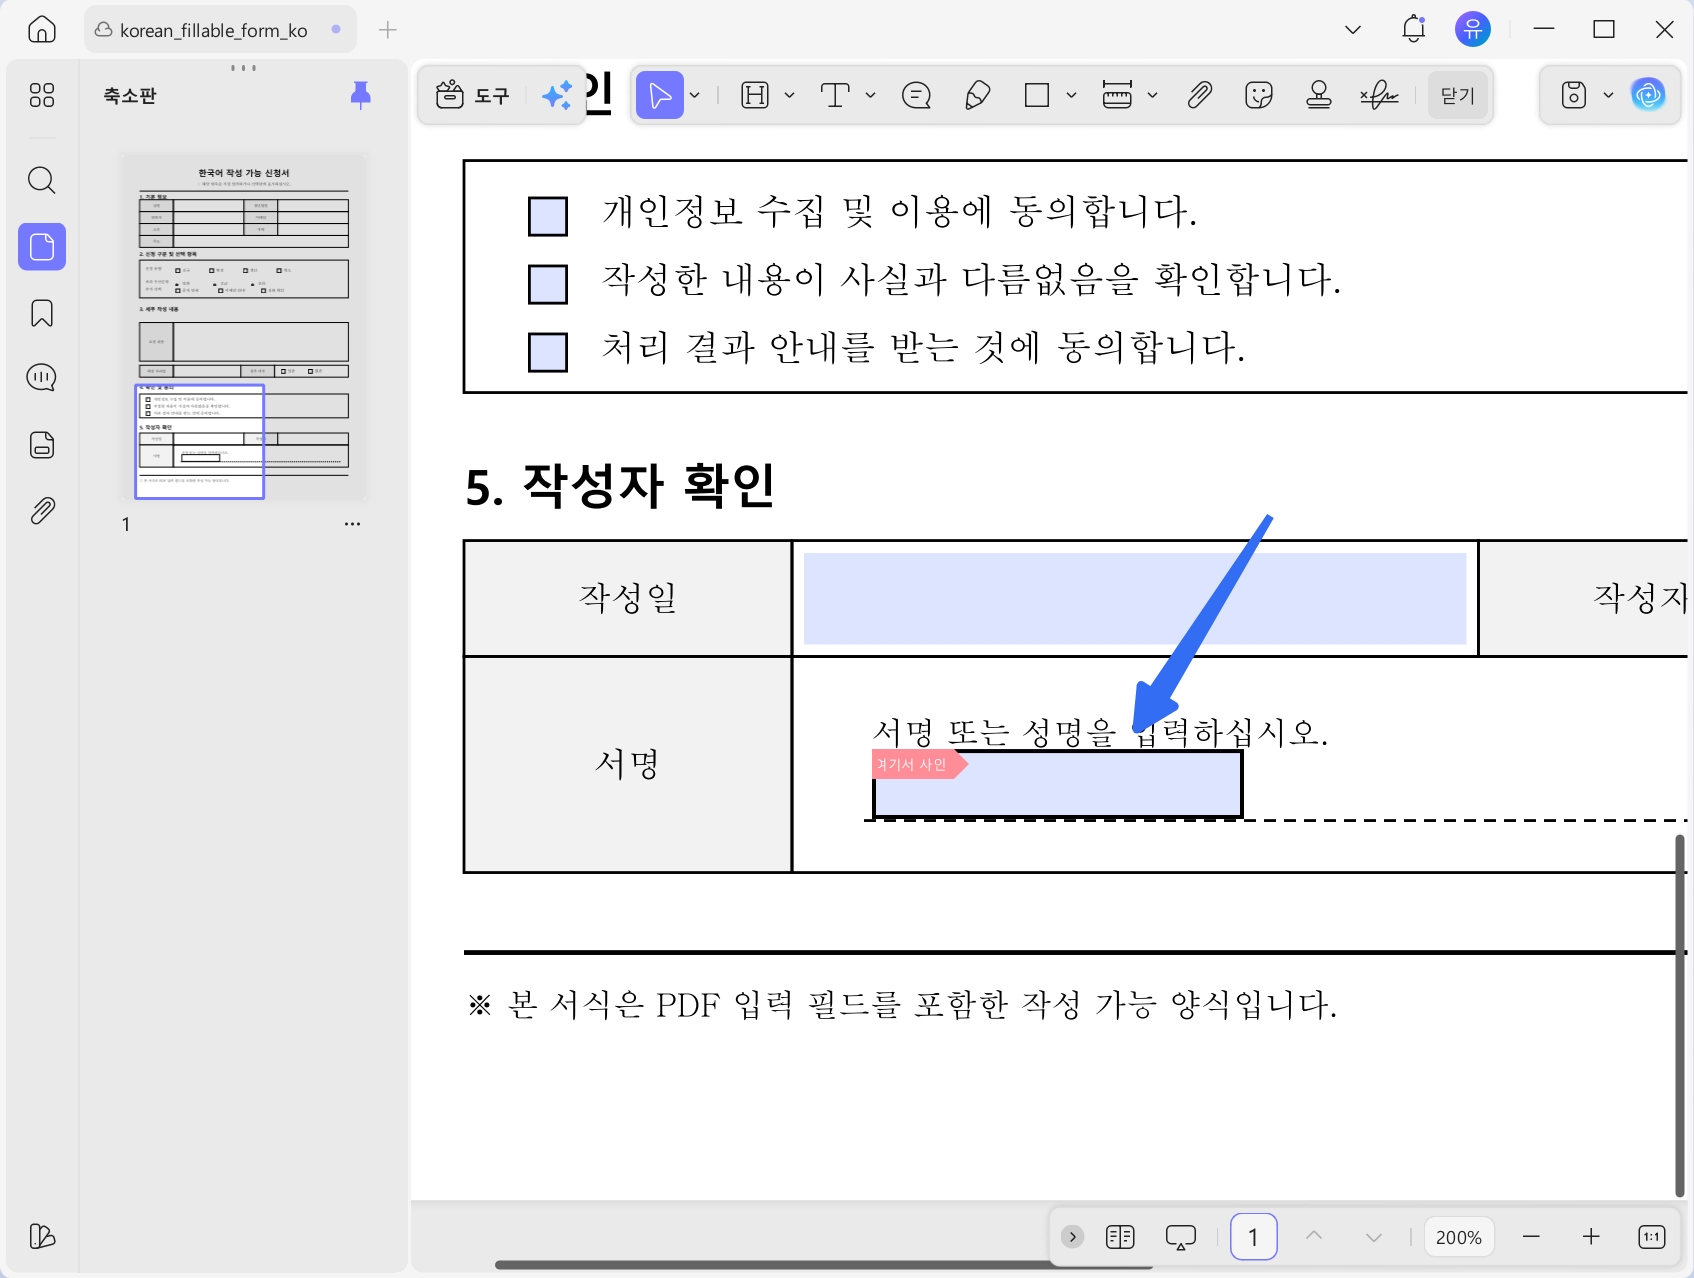This screenshot has width=1694, height=1278.
Task: Open the search panel
Action: coord(42,181)
